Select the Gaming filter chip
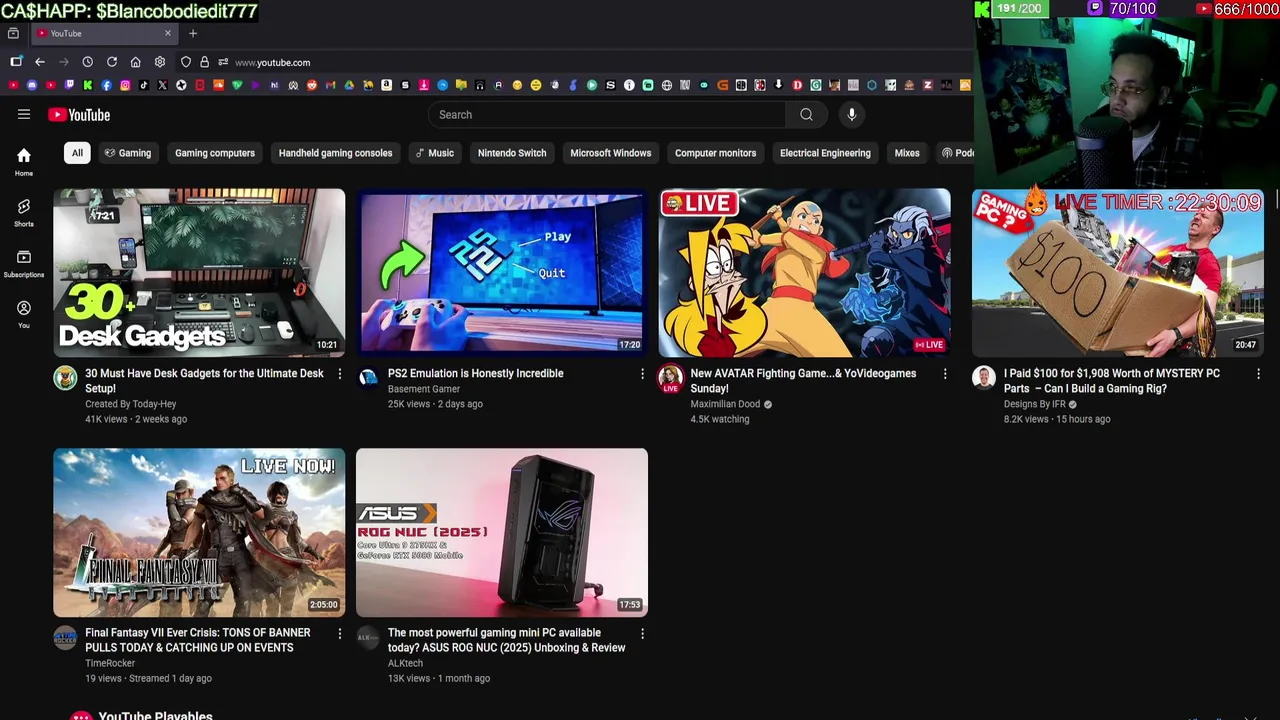The width and height of the screenshot is (1280, 720). (x=128, y=153)
